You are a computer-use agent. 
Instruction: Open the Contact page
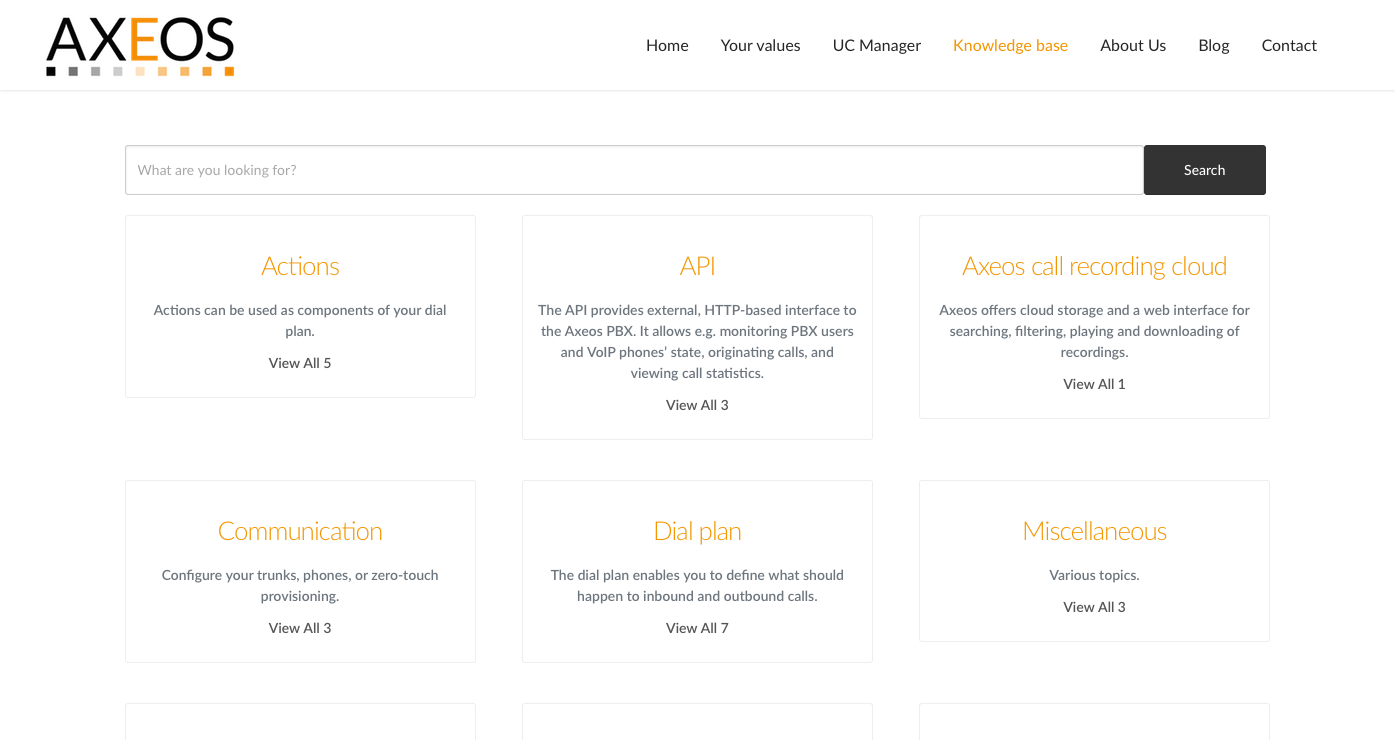1289,45
